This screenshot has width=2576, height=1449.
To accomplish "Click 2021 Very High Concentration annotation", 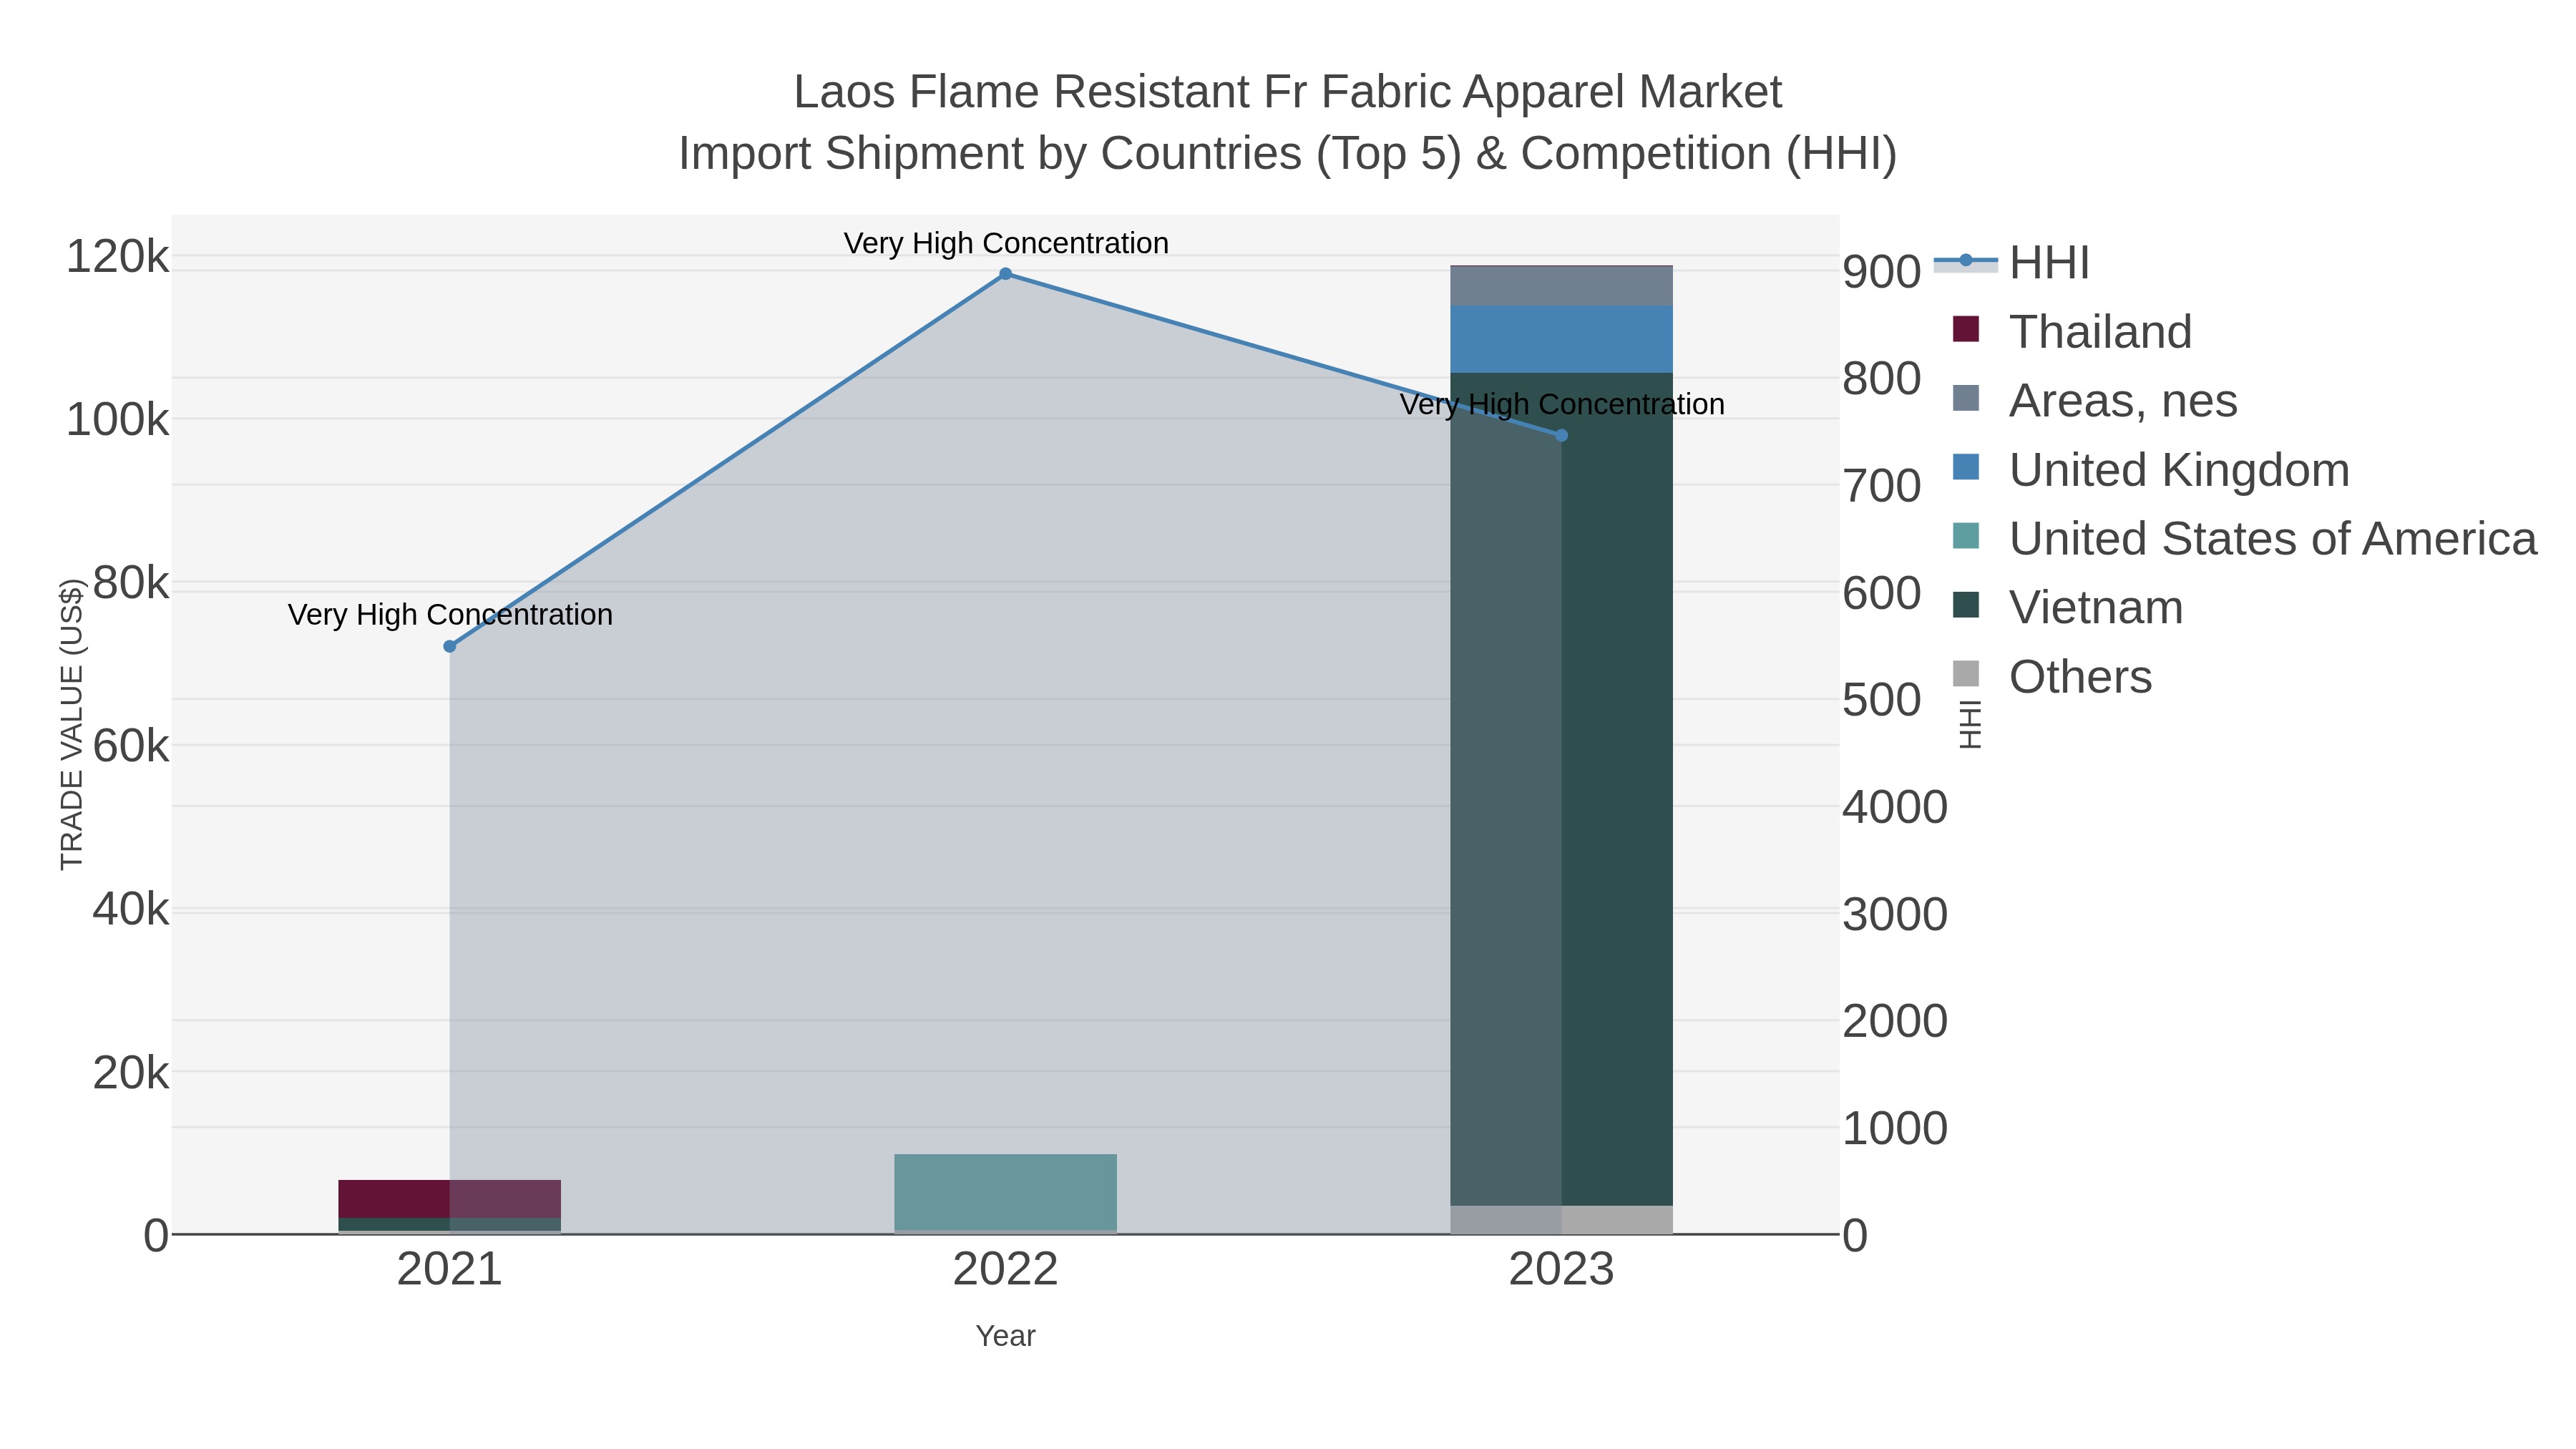I will 451,614.
